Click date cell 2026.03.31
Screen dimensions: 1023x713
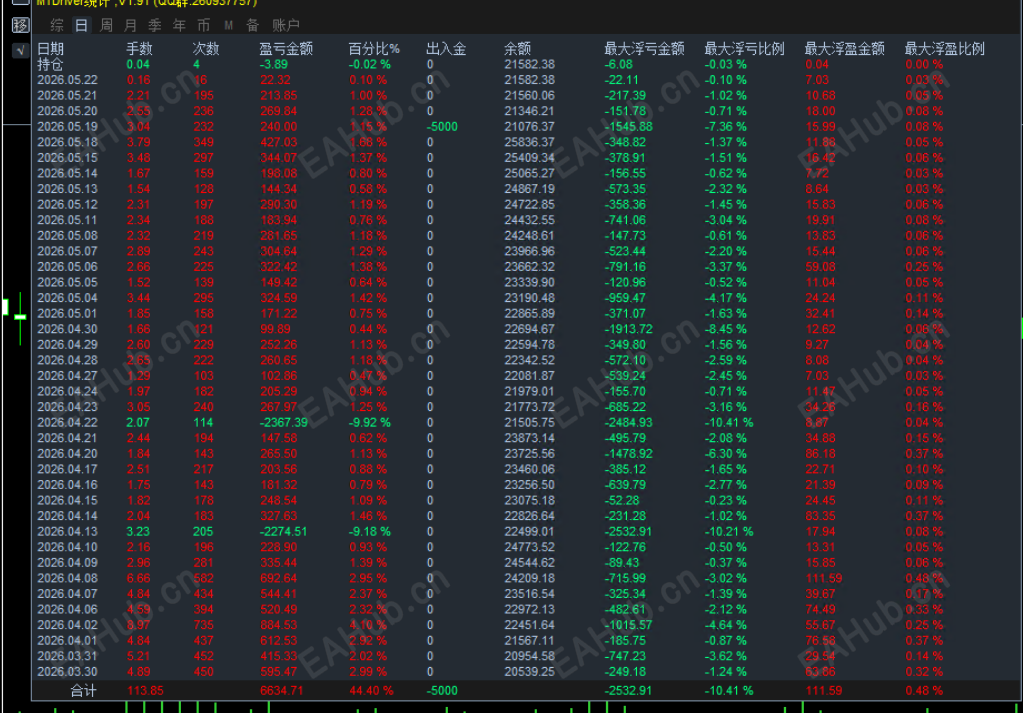(67, 656)
